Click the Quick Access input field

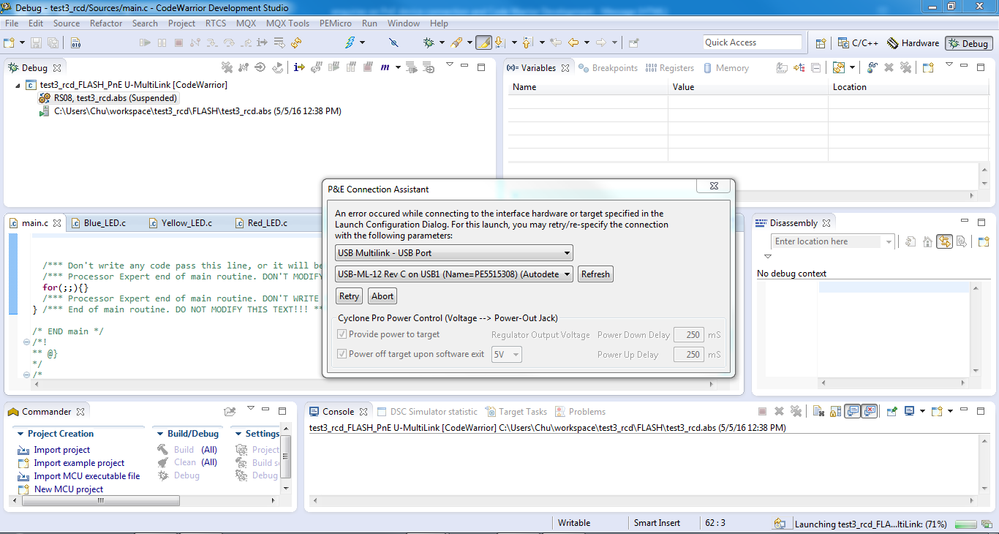[x=752, y=43]
